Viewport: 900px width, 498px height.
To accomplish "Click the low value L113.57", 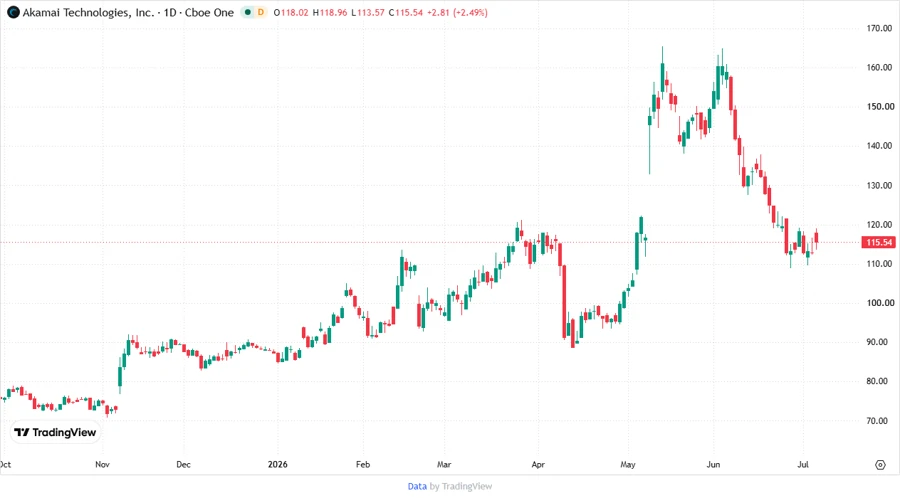I will [368, 12].
